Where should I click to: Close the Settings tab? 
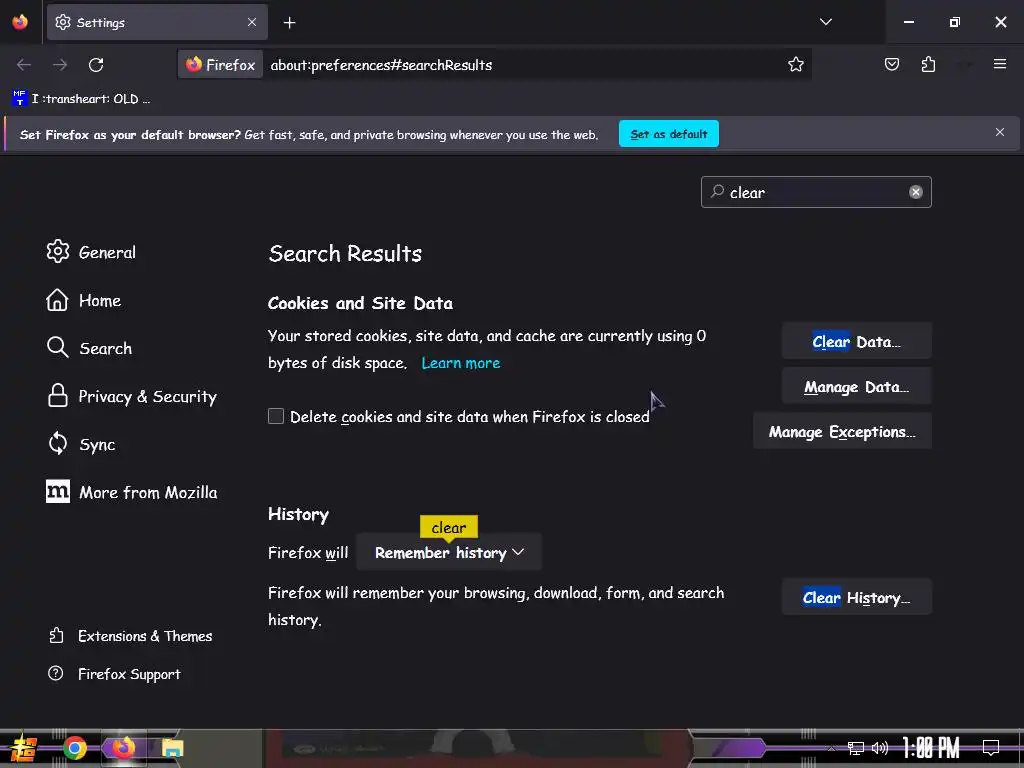click(x=252, y=22)
